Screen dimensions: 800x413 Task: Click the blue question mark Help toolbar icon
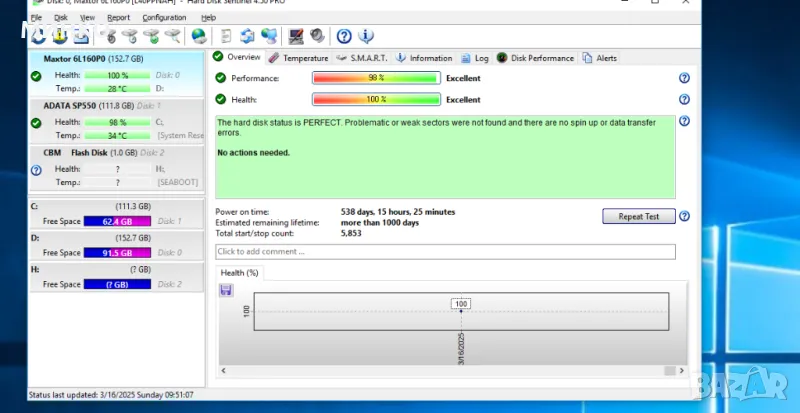coord(344,37)
